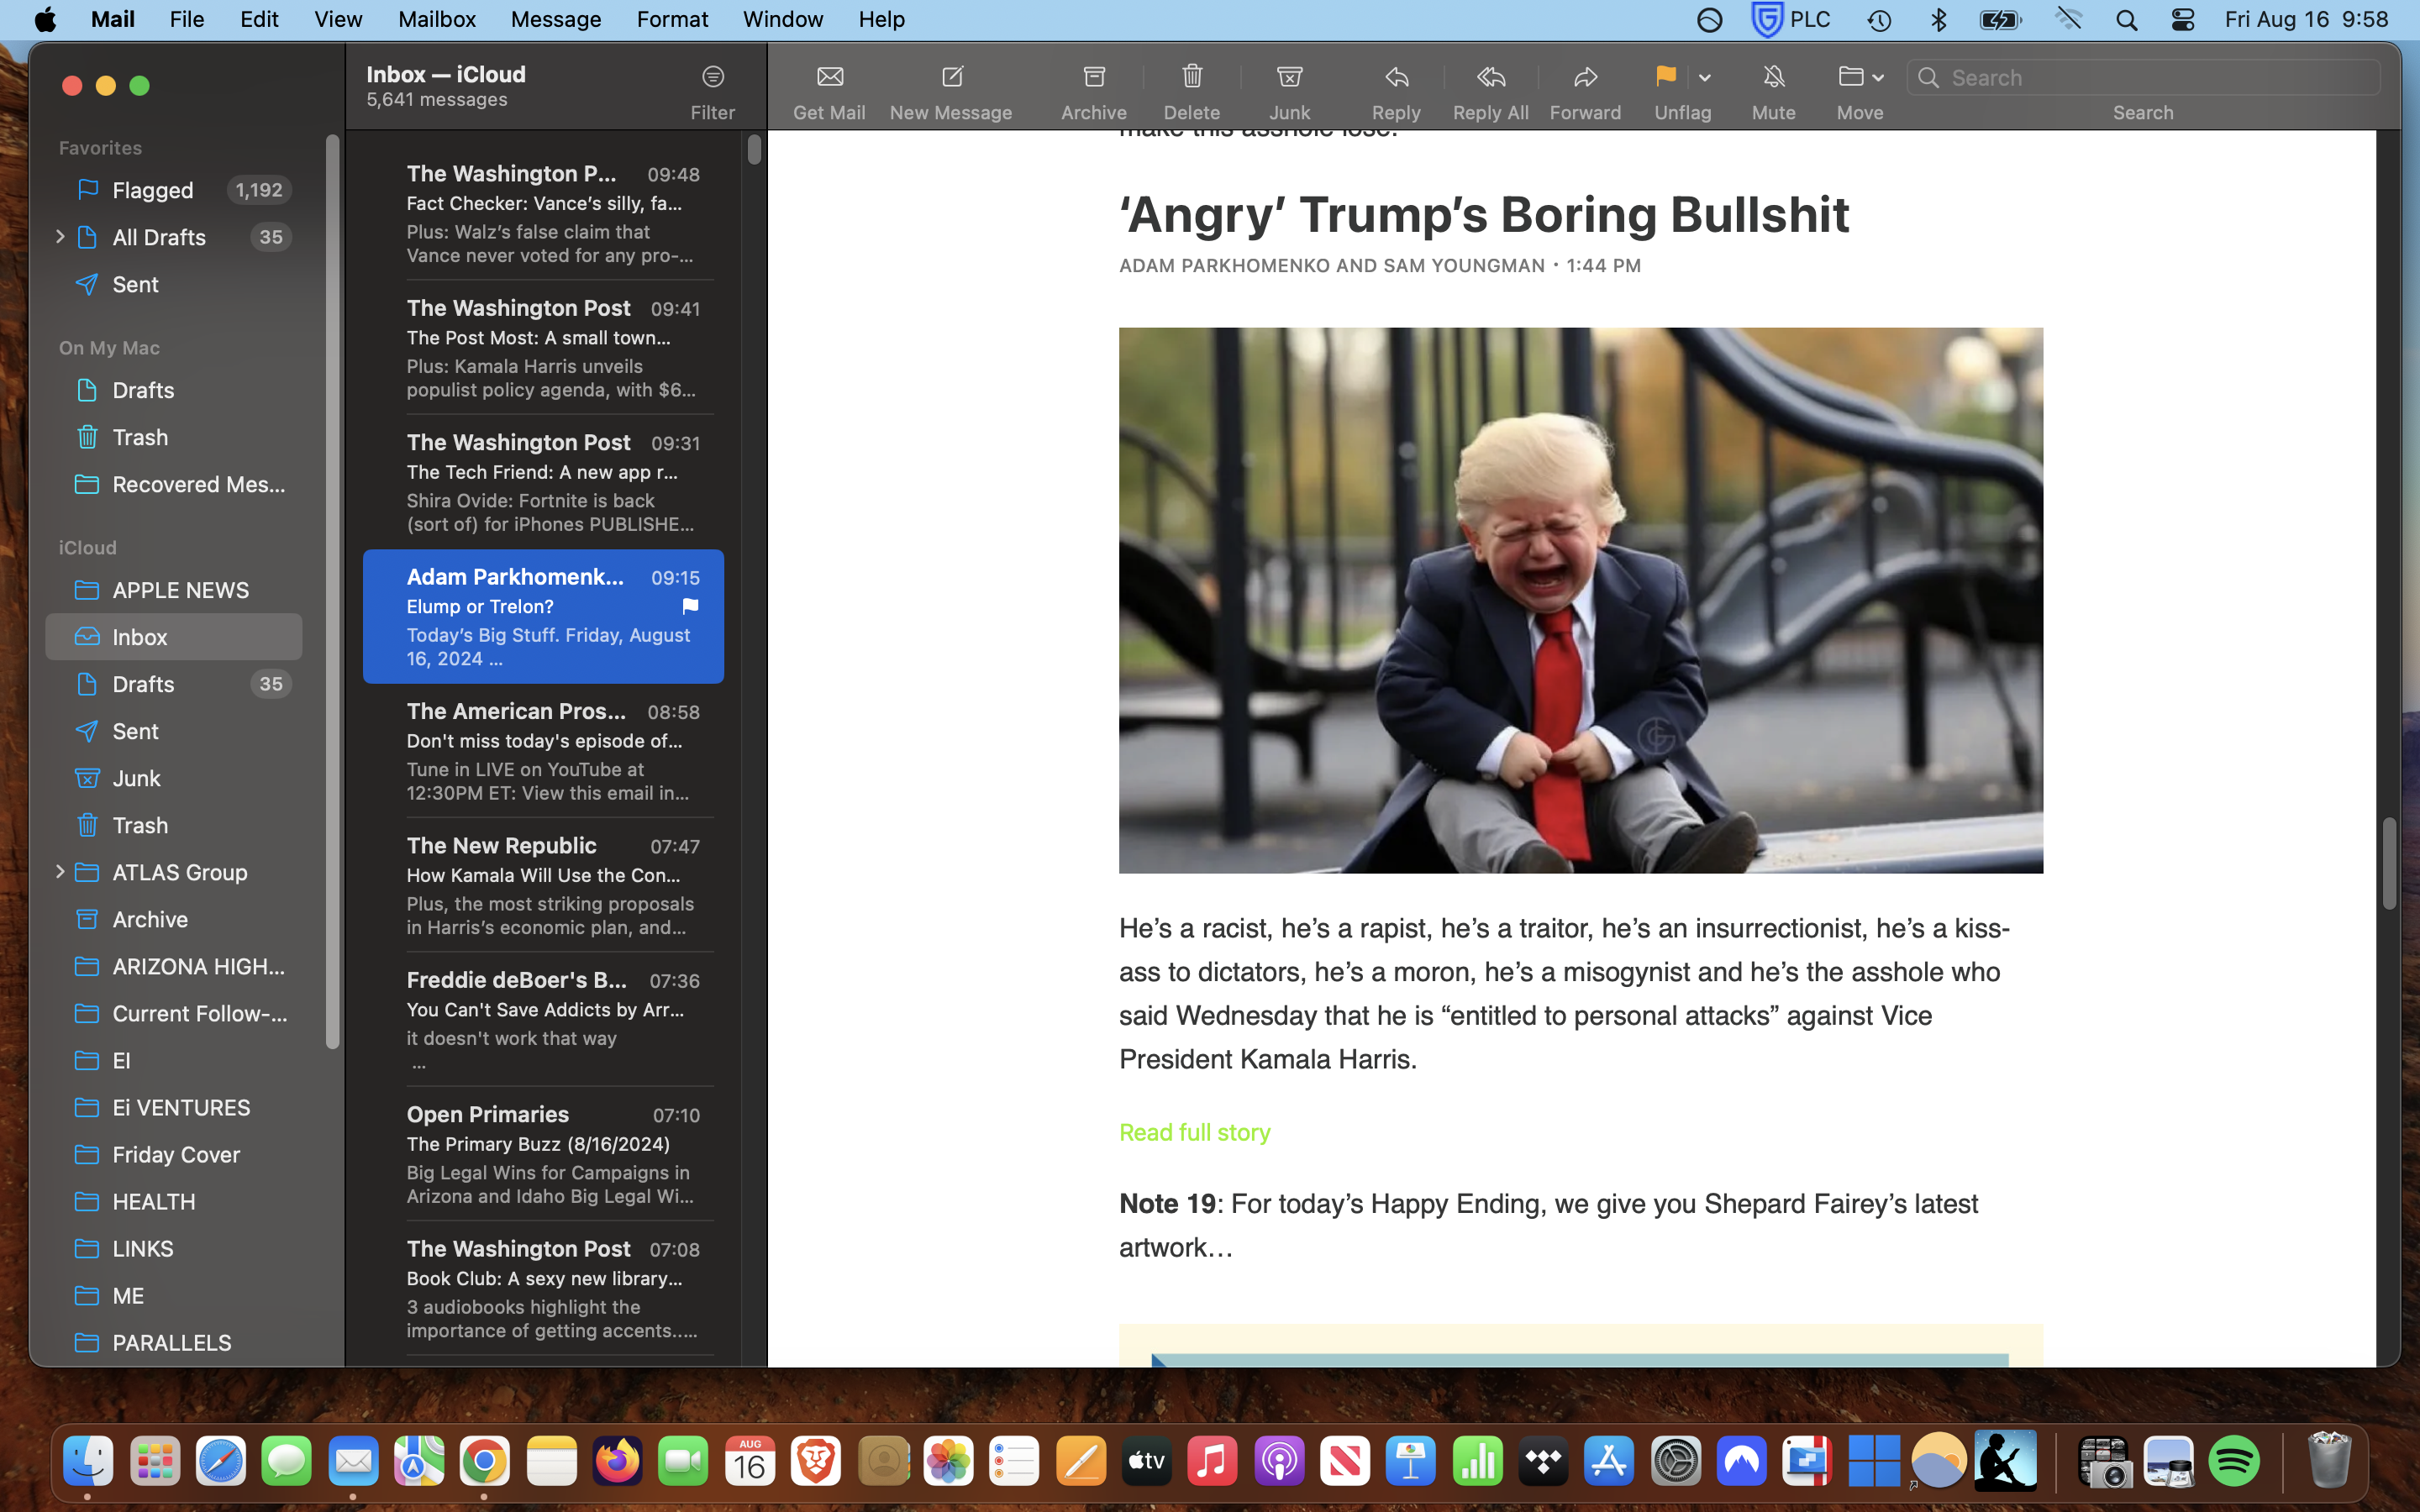
Task: Mark the email as Junk
Action: pyautogui.click(x=1289, y=77)
